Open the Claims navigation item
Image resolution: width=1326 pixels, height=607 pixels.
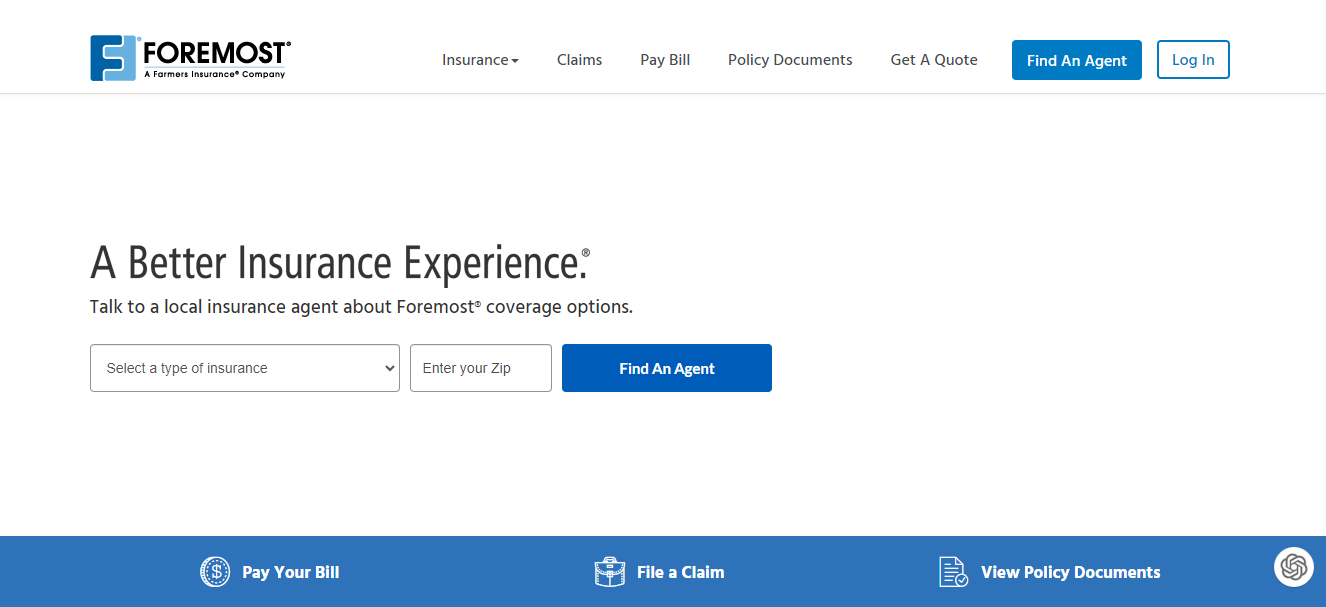tap(579, 60)
